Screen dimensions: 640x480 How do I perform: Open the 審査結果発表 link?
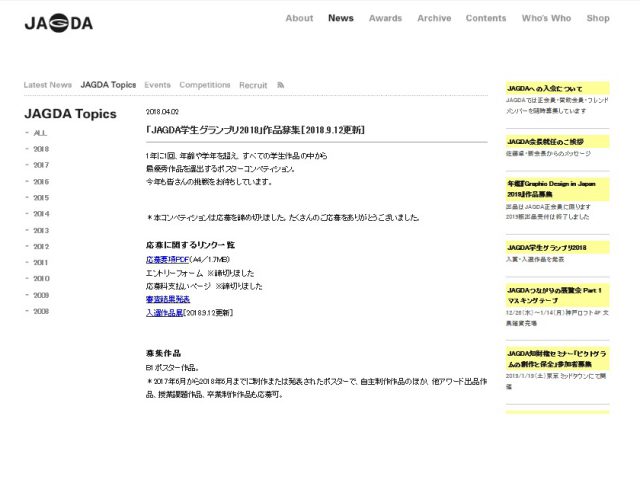[x=168, y=299]
